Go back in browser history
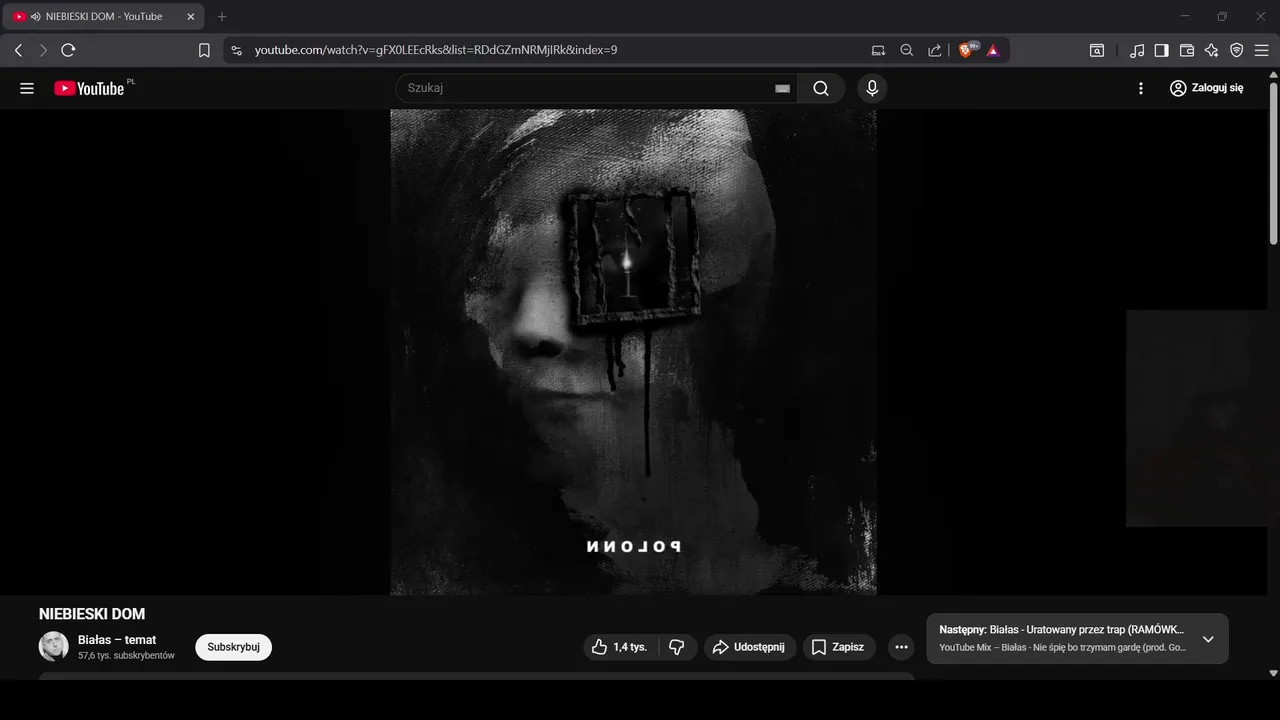This screenshot has width=1280, height=720. point(18,50)
